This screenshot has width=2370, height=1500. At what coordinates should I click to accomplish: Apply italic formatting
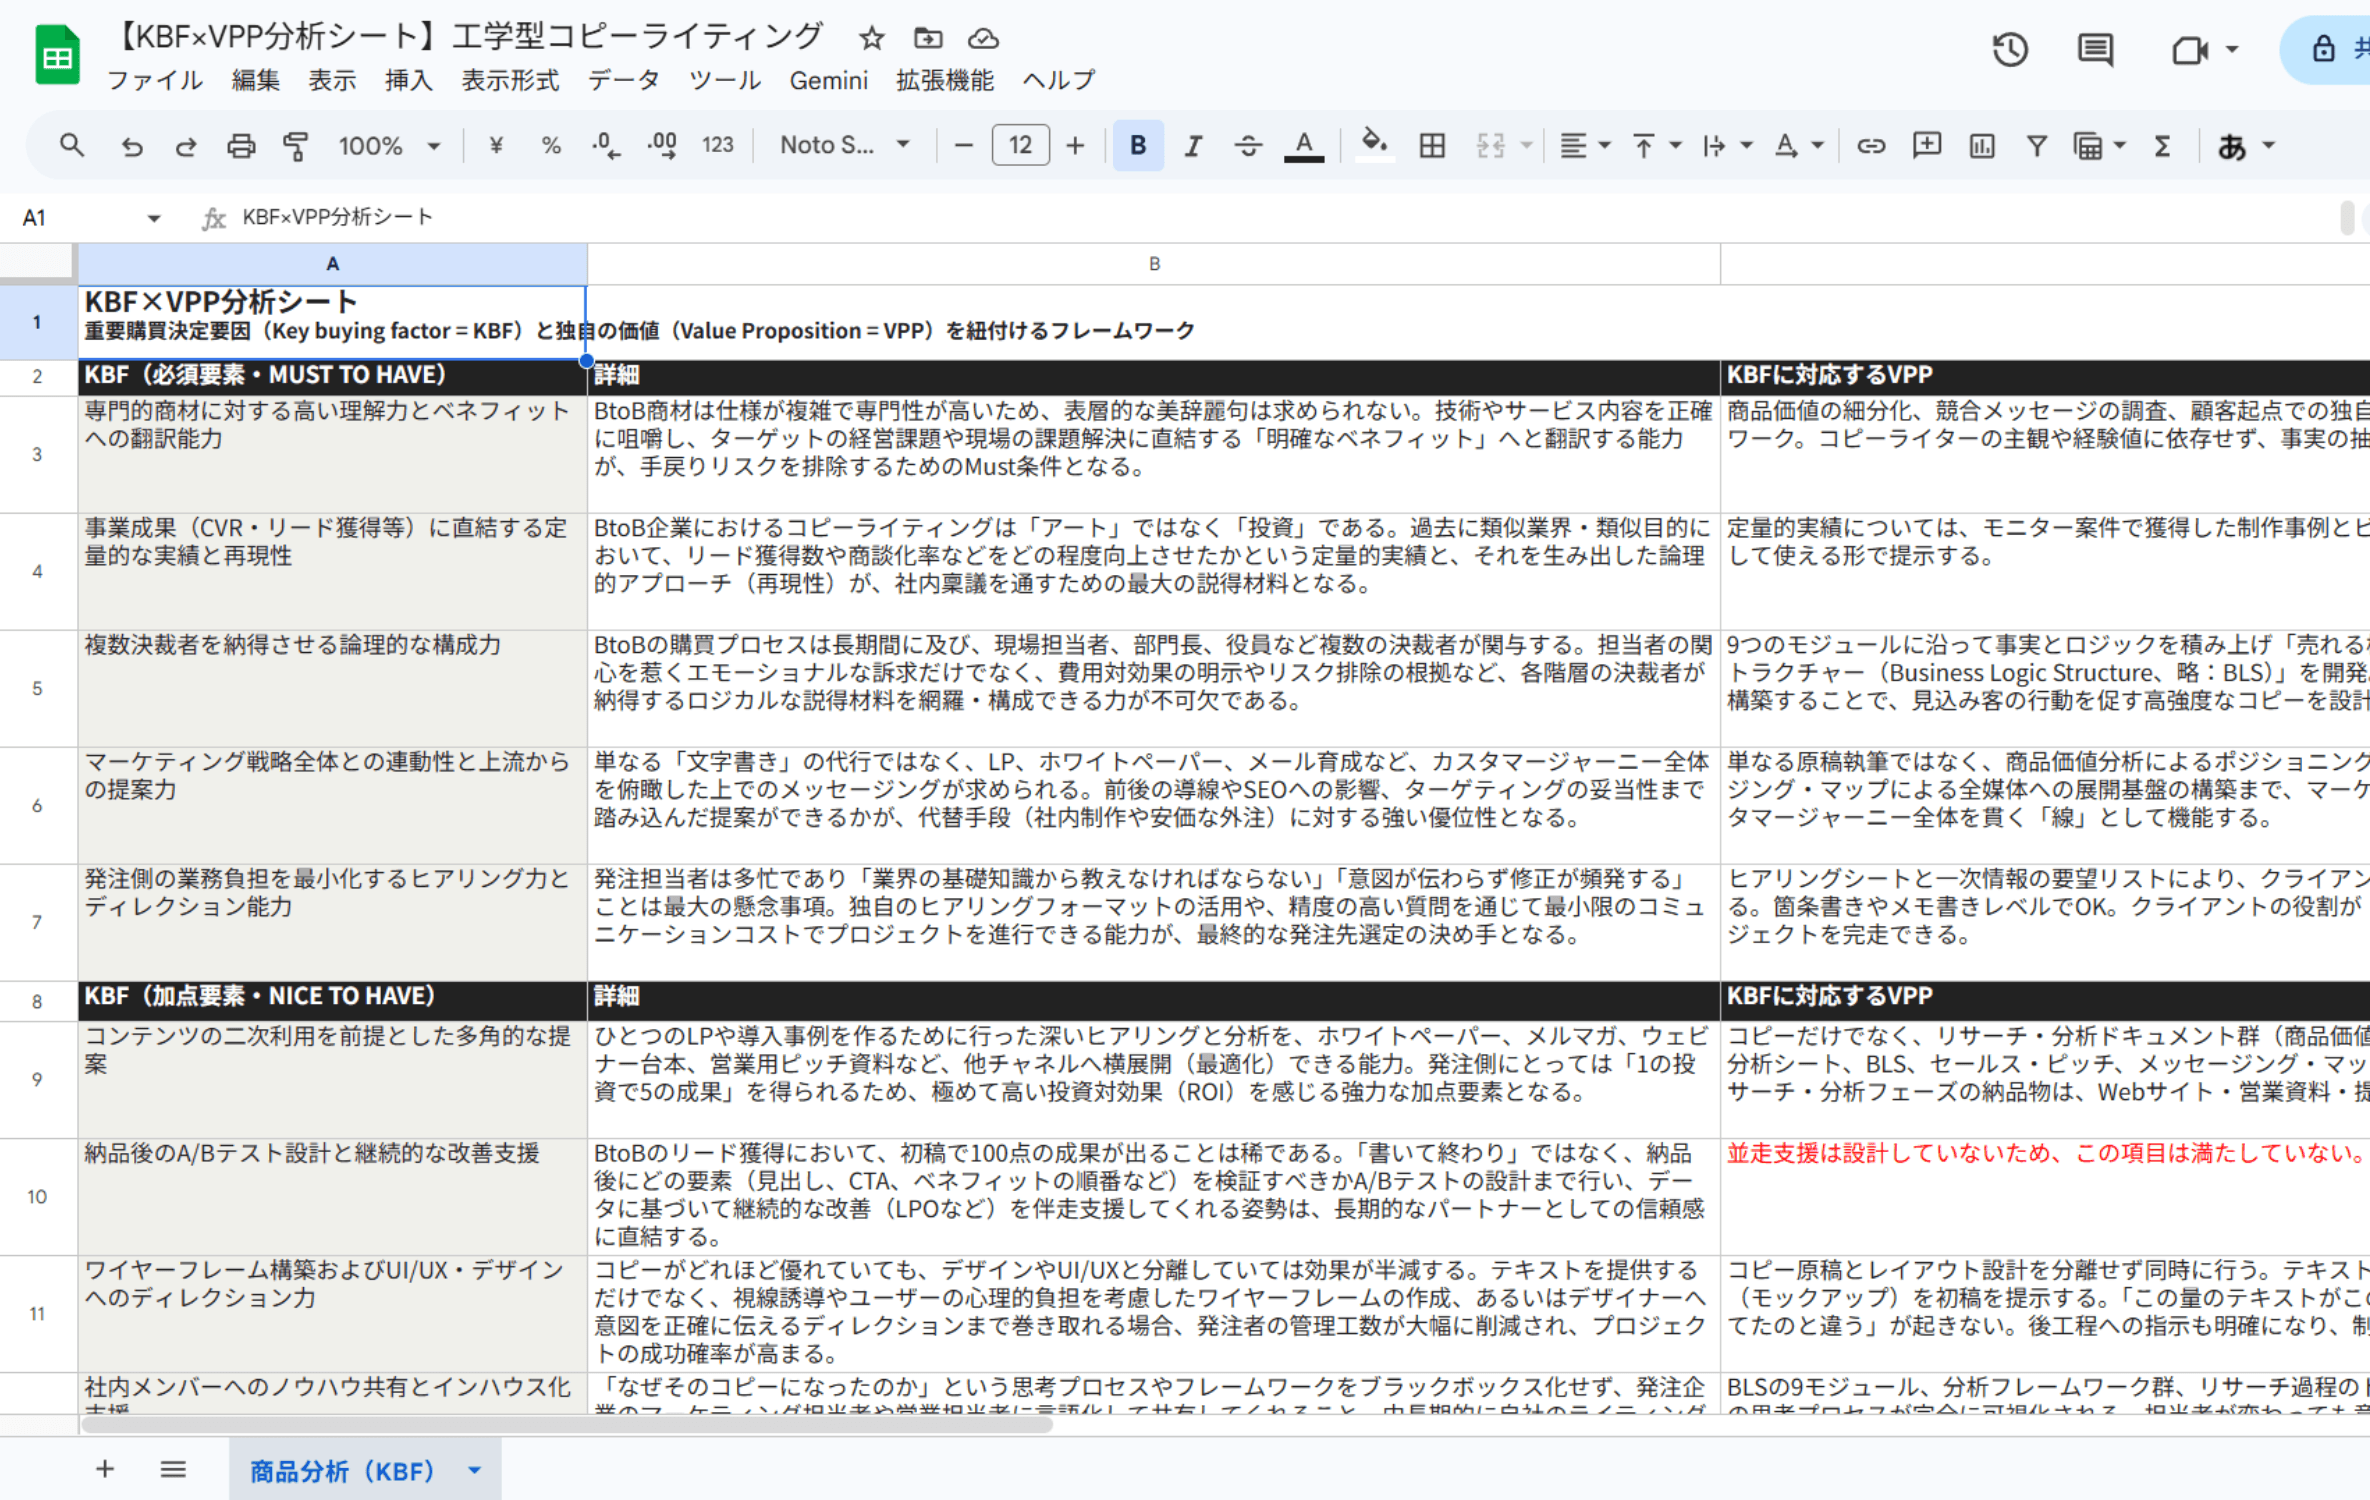1192,145
